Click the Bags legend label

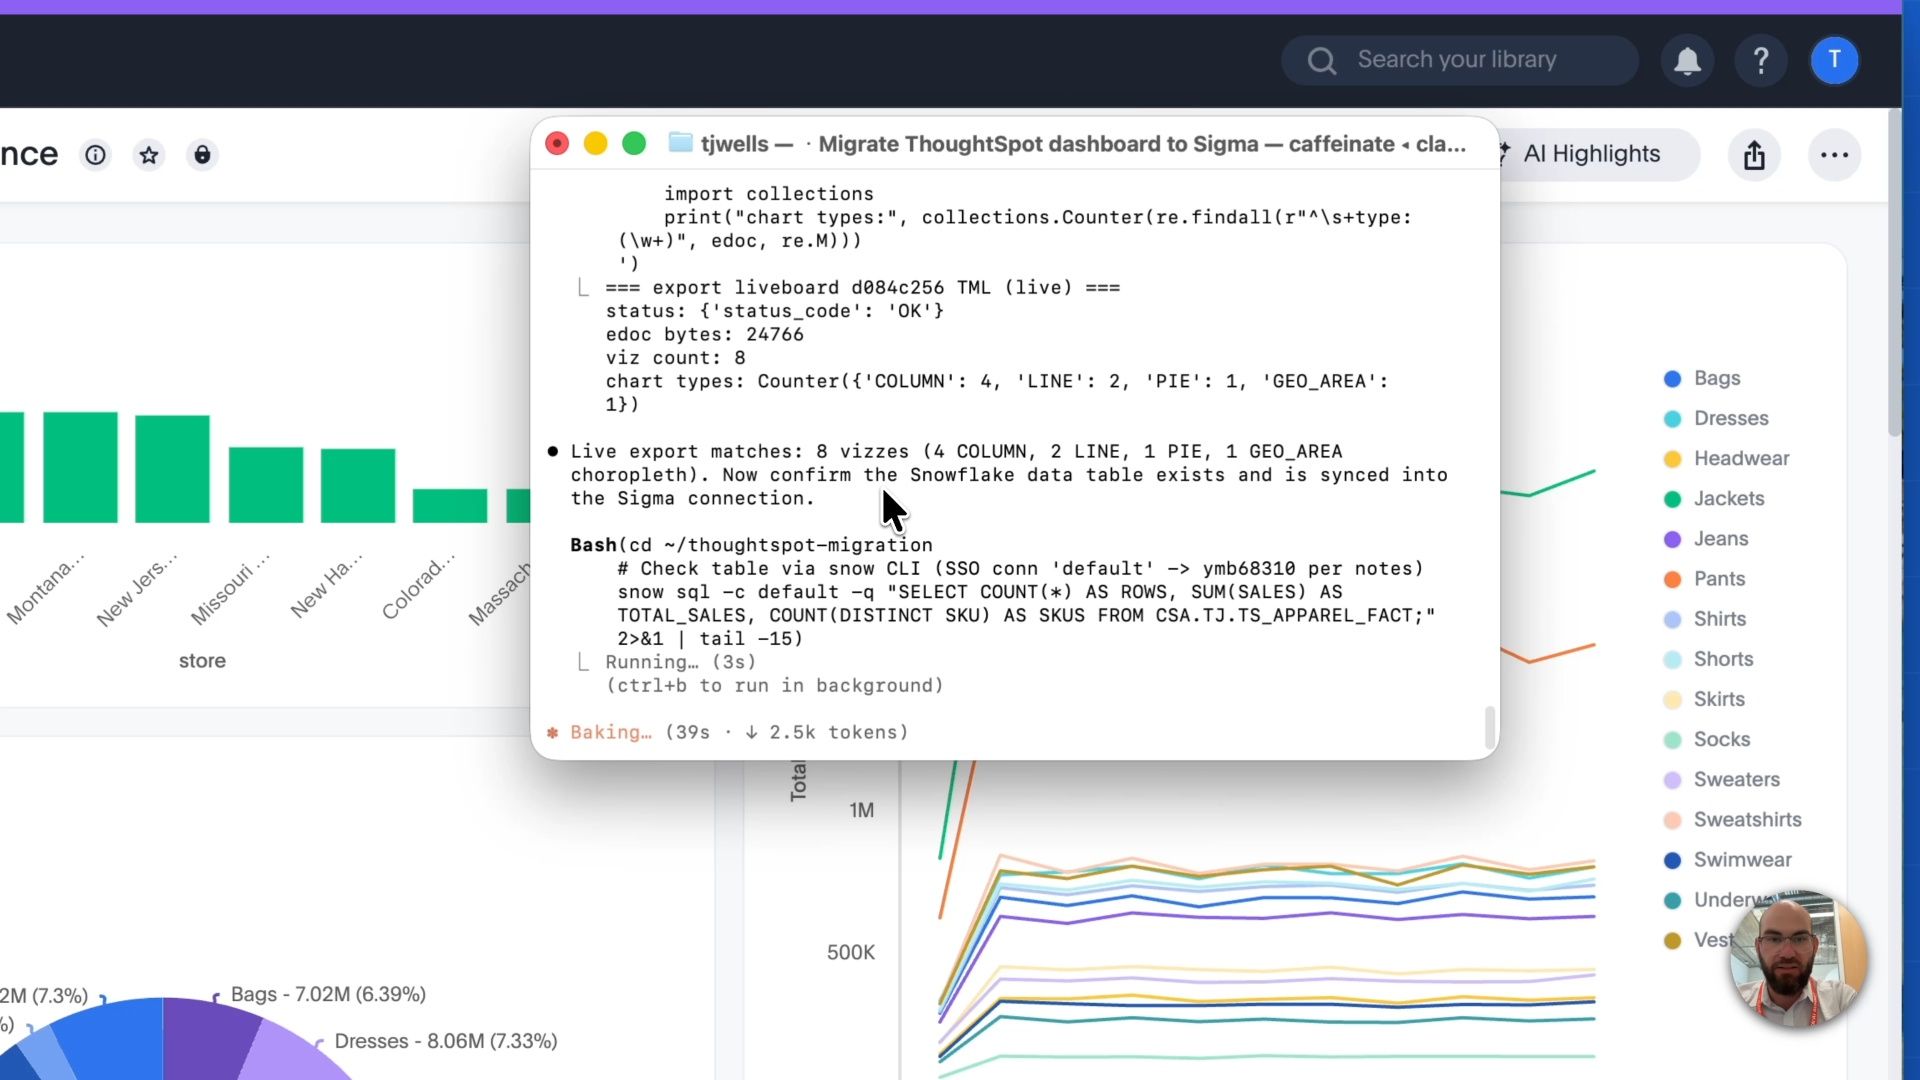(1717, 378)
